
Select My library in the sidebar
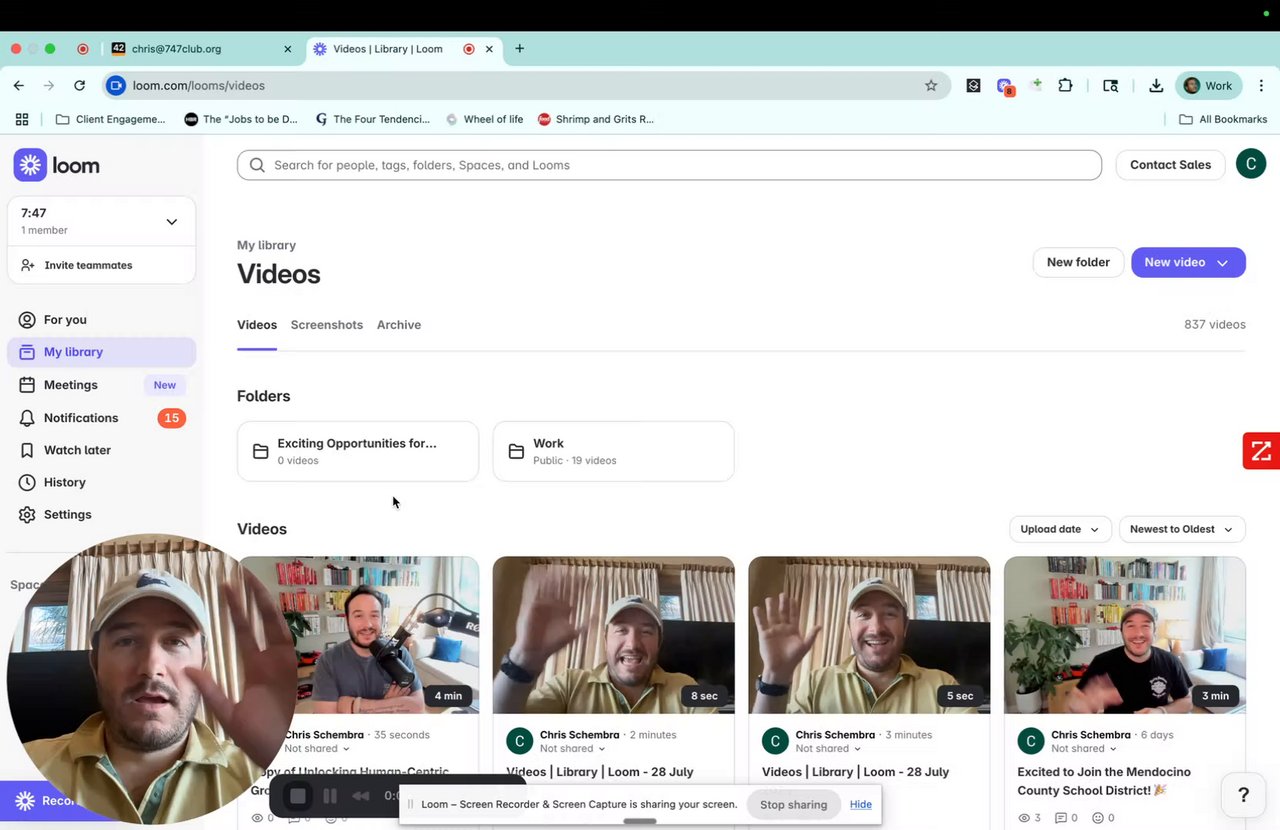point(101,352)
